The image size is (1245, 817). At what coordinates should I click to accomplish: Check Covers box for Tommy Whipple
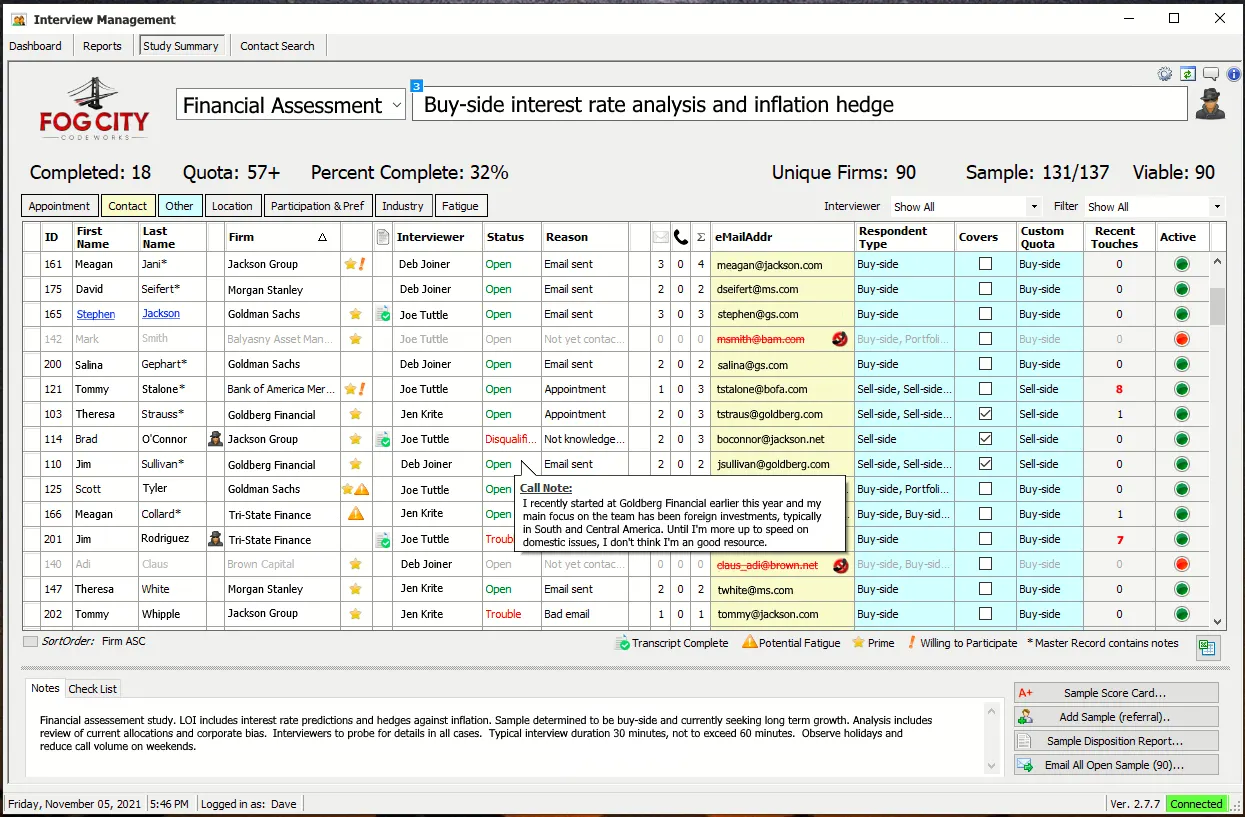pyautogui.click(x=985, y=614)
